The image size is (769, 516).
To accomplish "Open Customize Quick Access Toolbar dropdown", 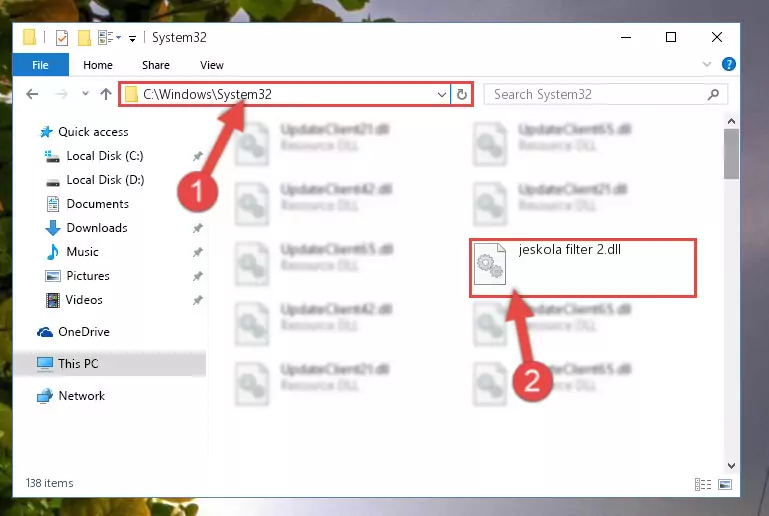I will [132, 38].
